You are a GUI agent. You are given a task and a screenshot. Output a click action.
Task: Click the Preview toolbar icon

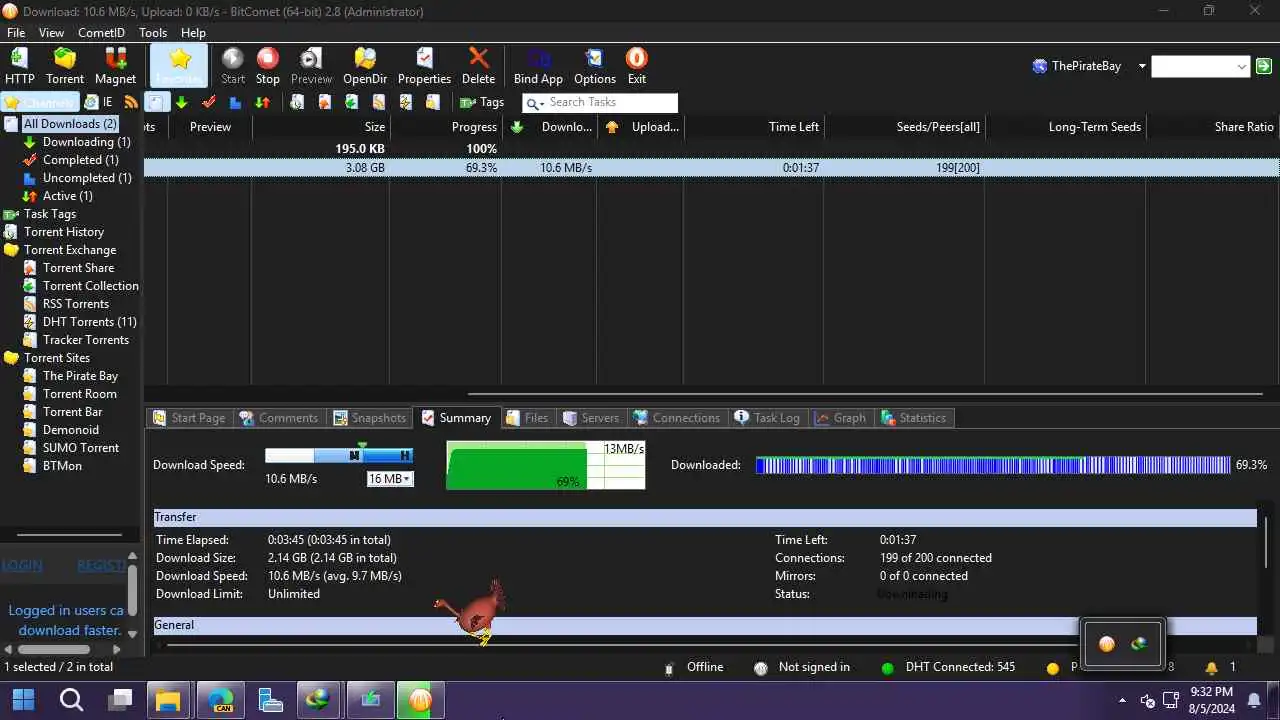(311, 66)
